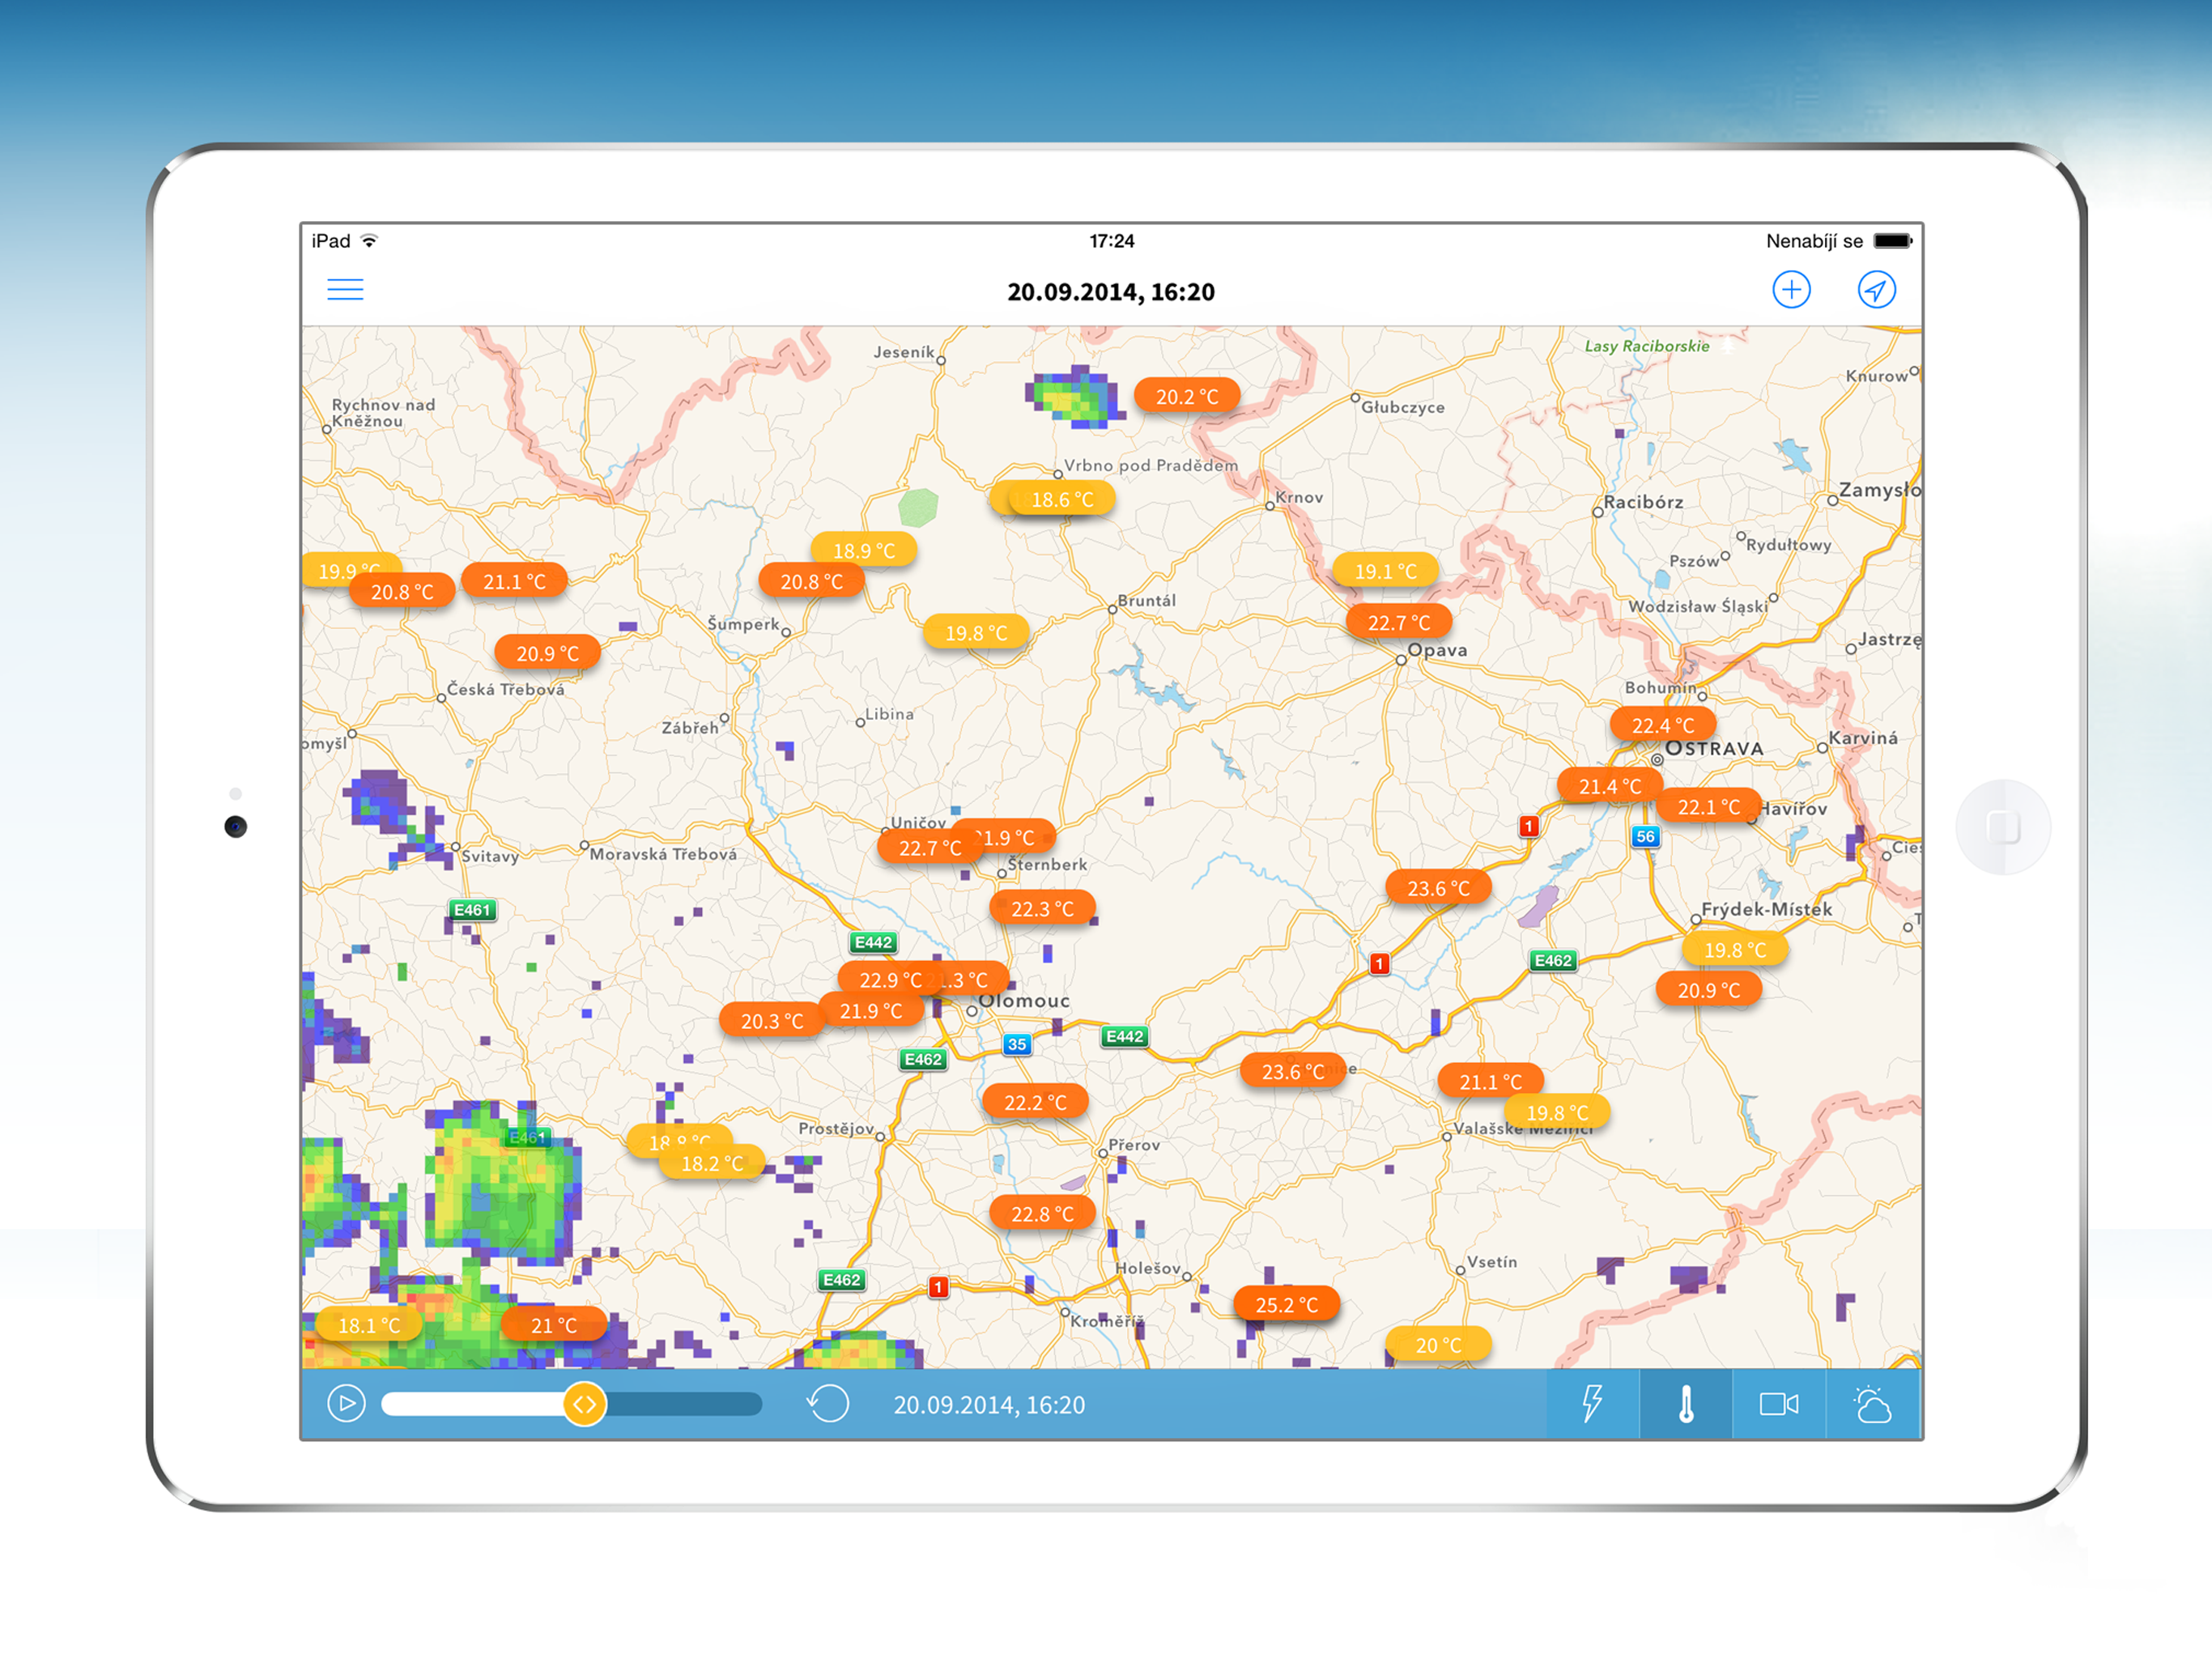Image resolution: width=2212 pixels, height=1658 pixels.
Task: Tap the header date 20.09.2014, 16:20
Action: pyautogui.click(x=1110, y=292)
